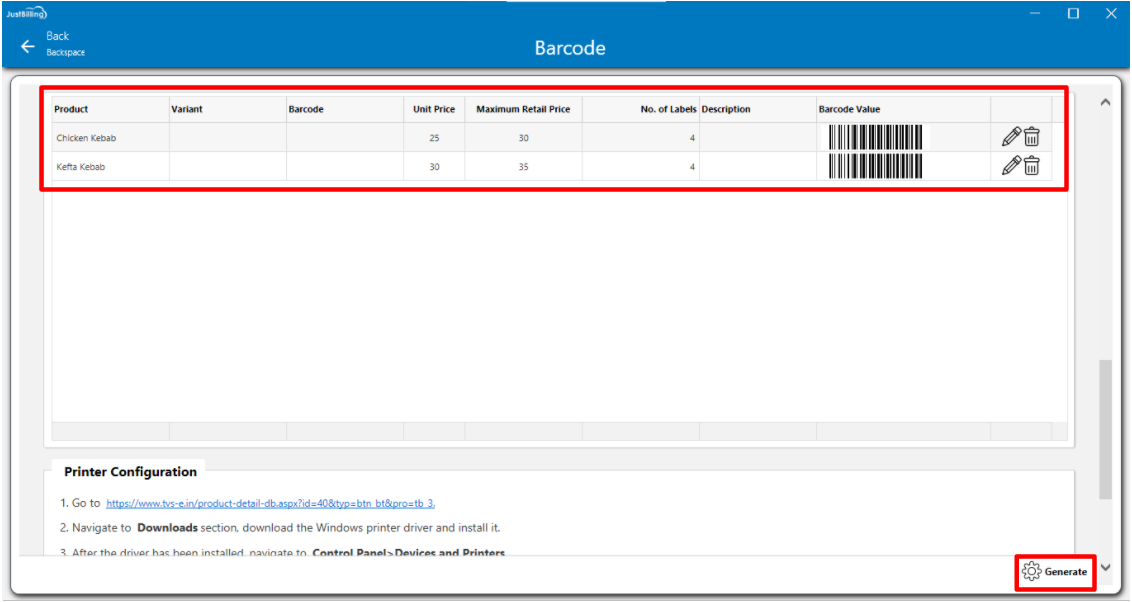
Task: Open the tvs-e.in printer driver link
Action: pyautogui.click(x=270, y=504)
